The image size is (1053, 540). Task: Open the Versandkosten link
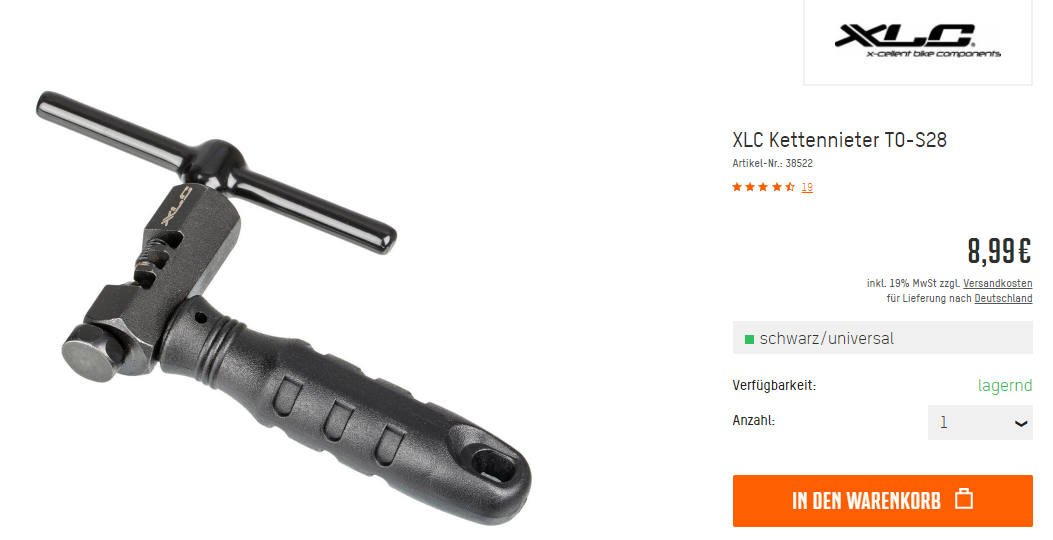[x=997, y=283]
